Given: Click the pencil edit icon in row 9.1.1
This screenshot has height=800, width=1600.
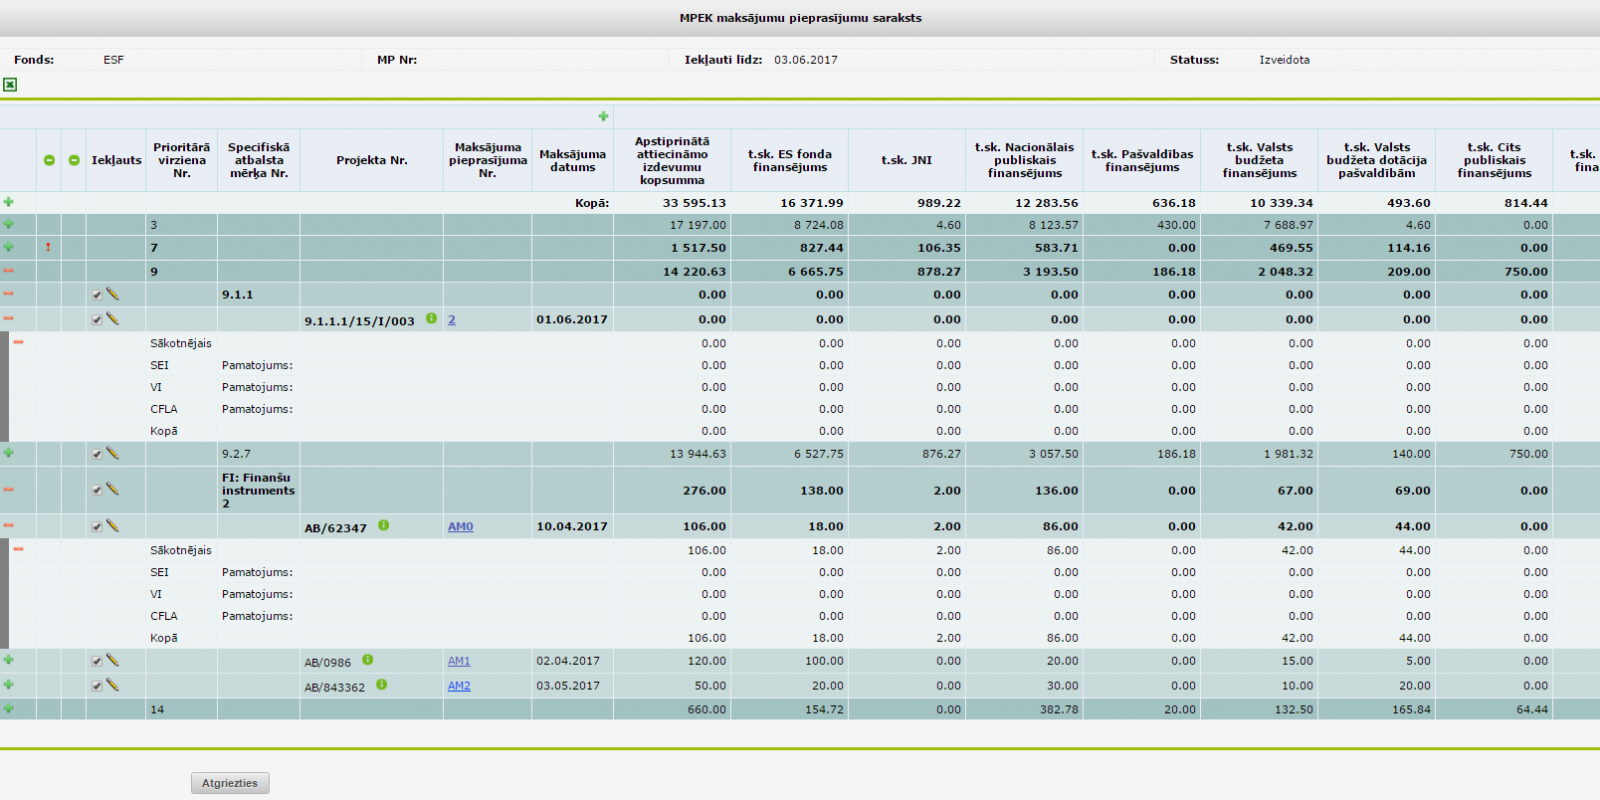Looking at the screenshot, I should [x=113, y=294].
